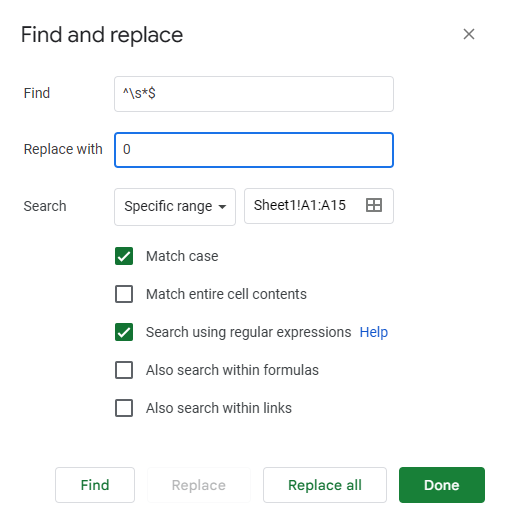Open the regular expressions Help link
Image resolution: width=506 pixels, height=524 pixels.
click(374, 332)
